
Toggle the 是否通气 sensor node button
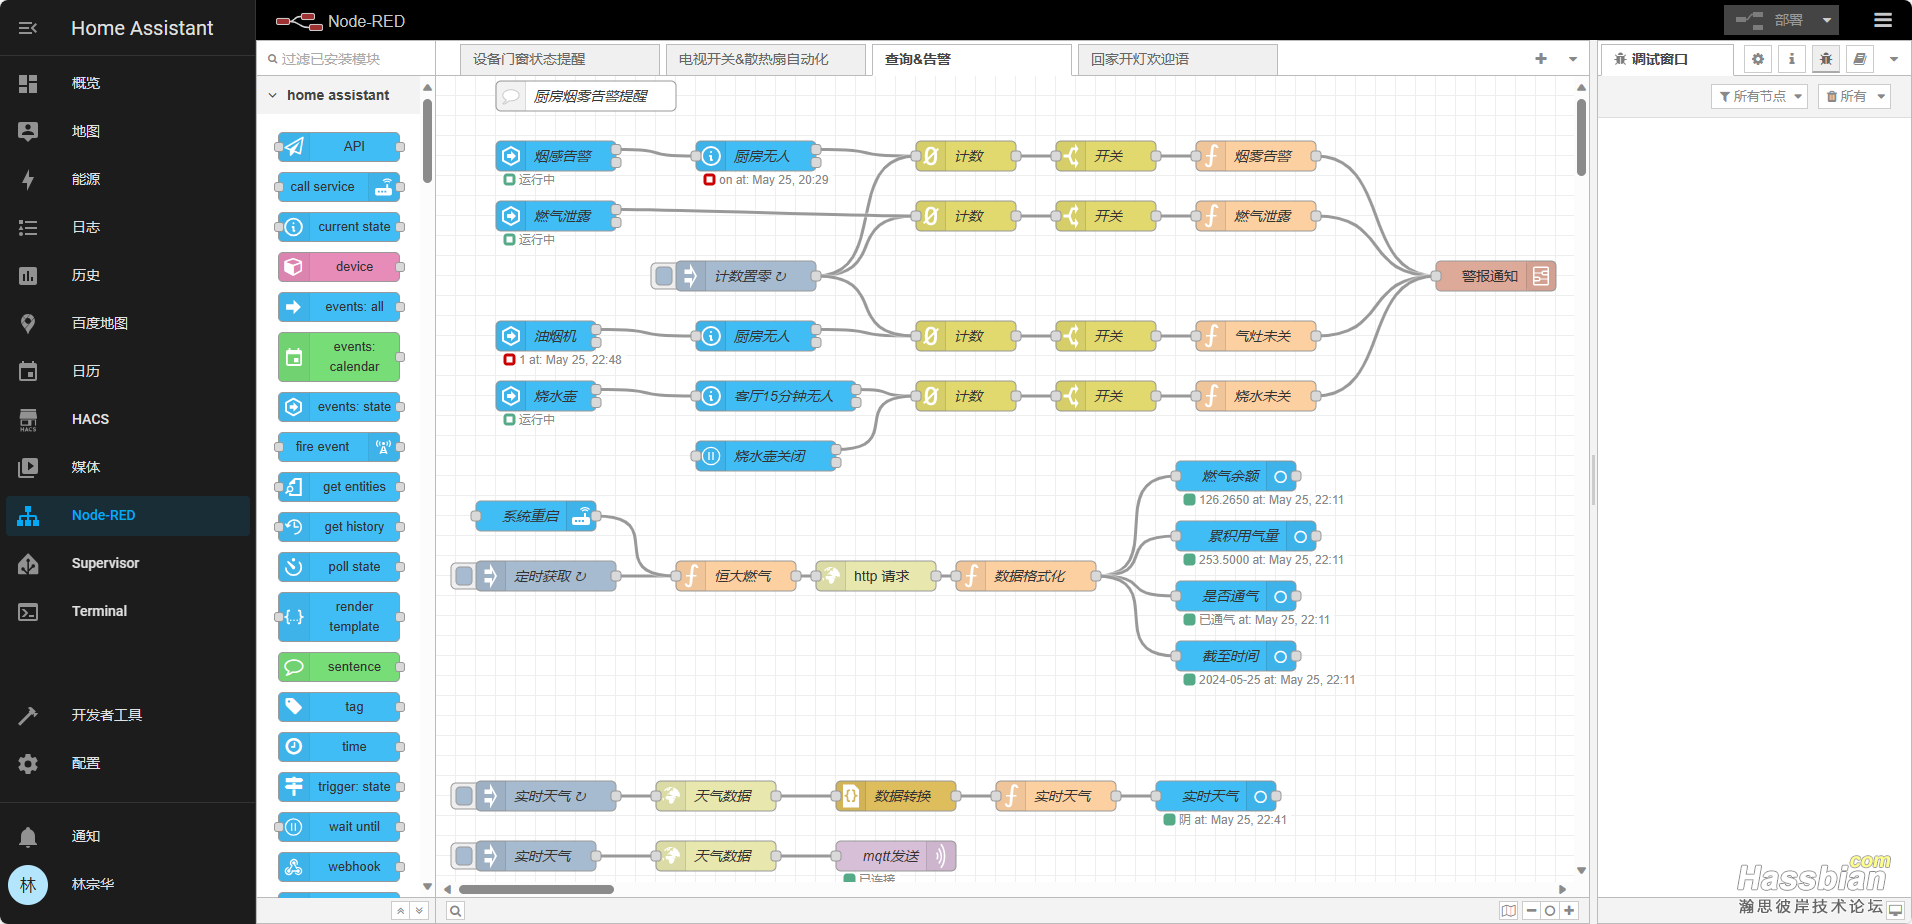[x=1281, y=596]
